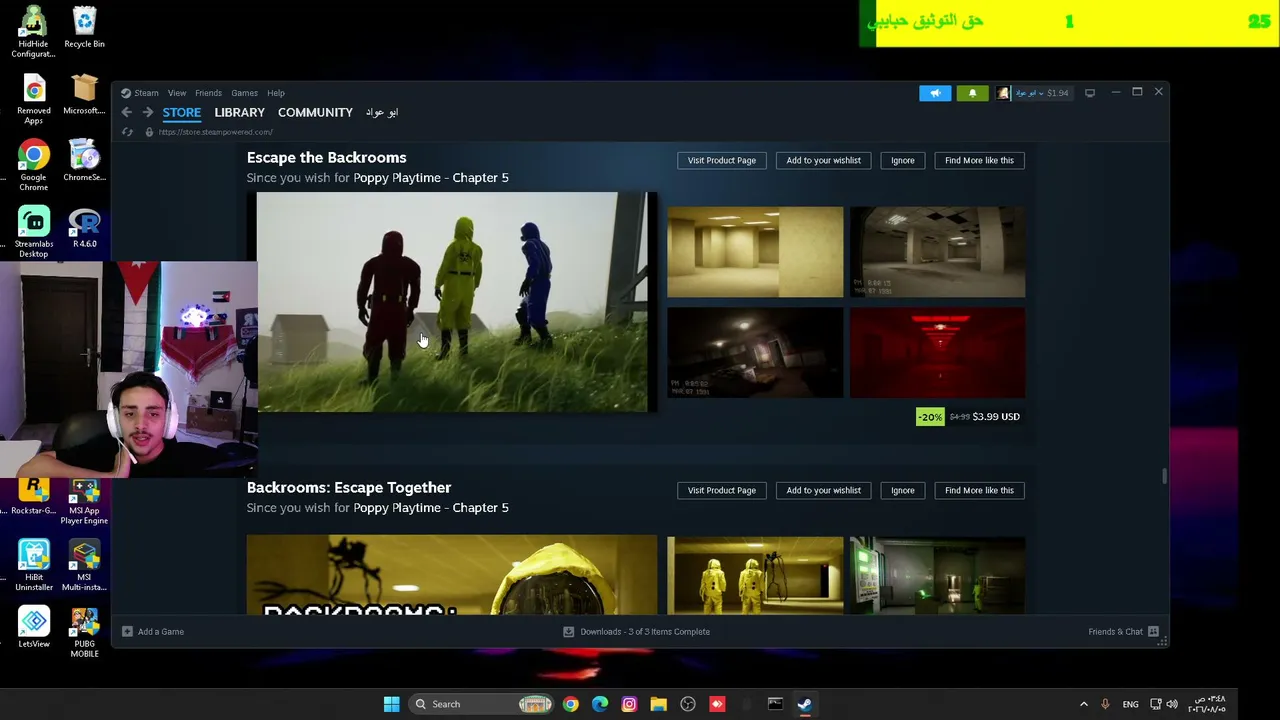Open the View menu
The width and height of the screenshot is (1280, 720).
point(177,93)
